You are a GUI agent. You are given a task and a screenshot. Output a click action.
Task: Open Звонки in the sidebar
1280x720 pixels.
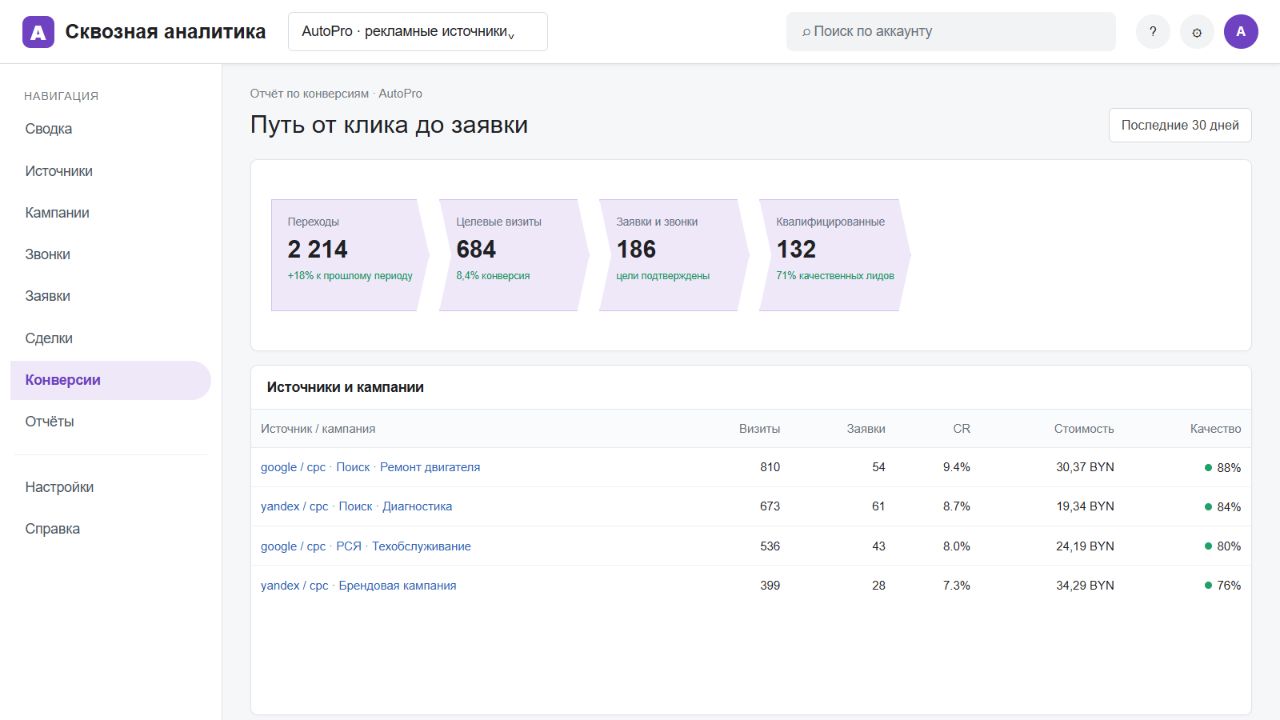coord(111,254)
